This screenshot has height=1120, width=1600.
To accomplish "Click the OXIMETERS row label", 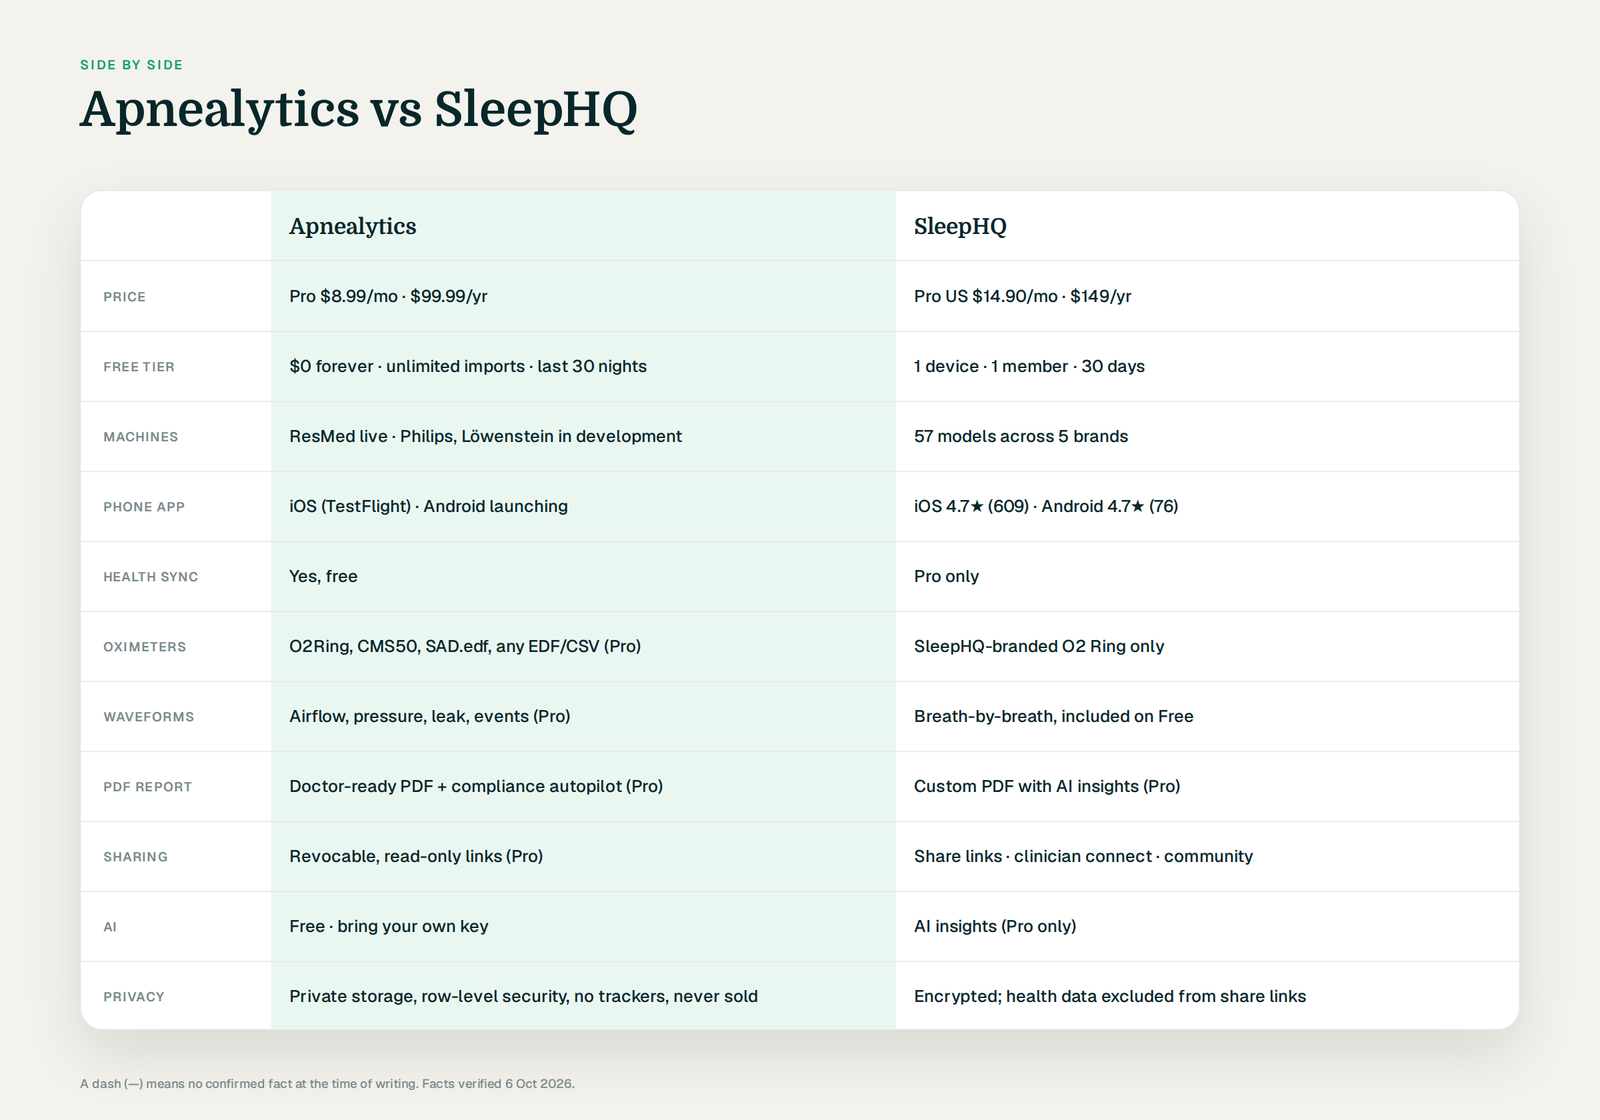I will click(x=145, y=647).
